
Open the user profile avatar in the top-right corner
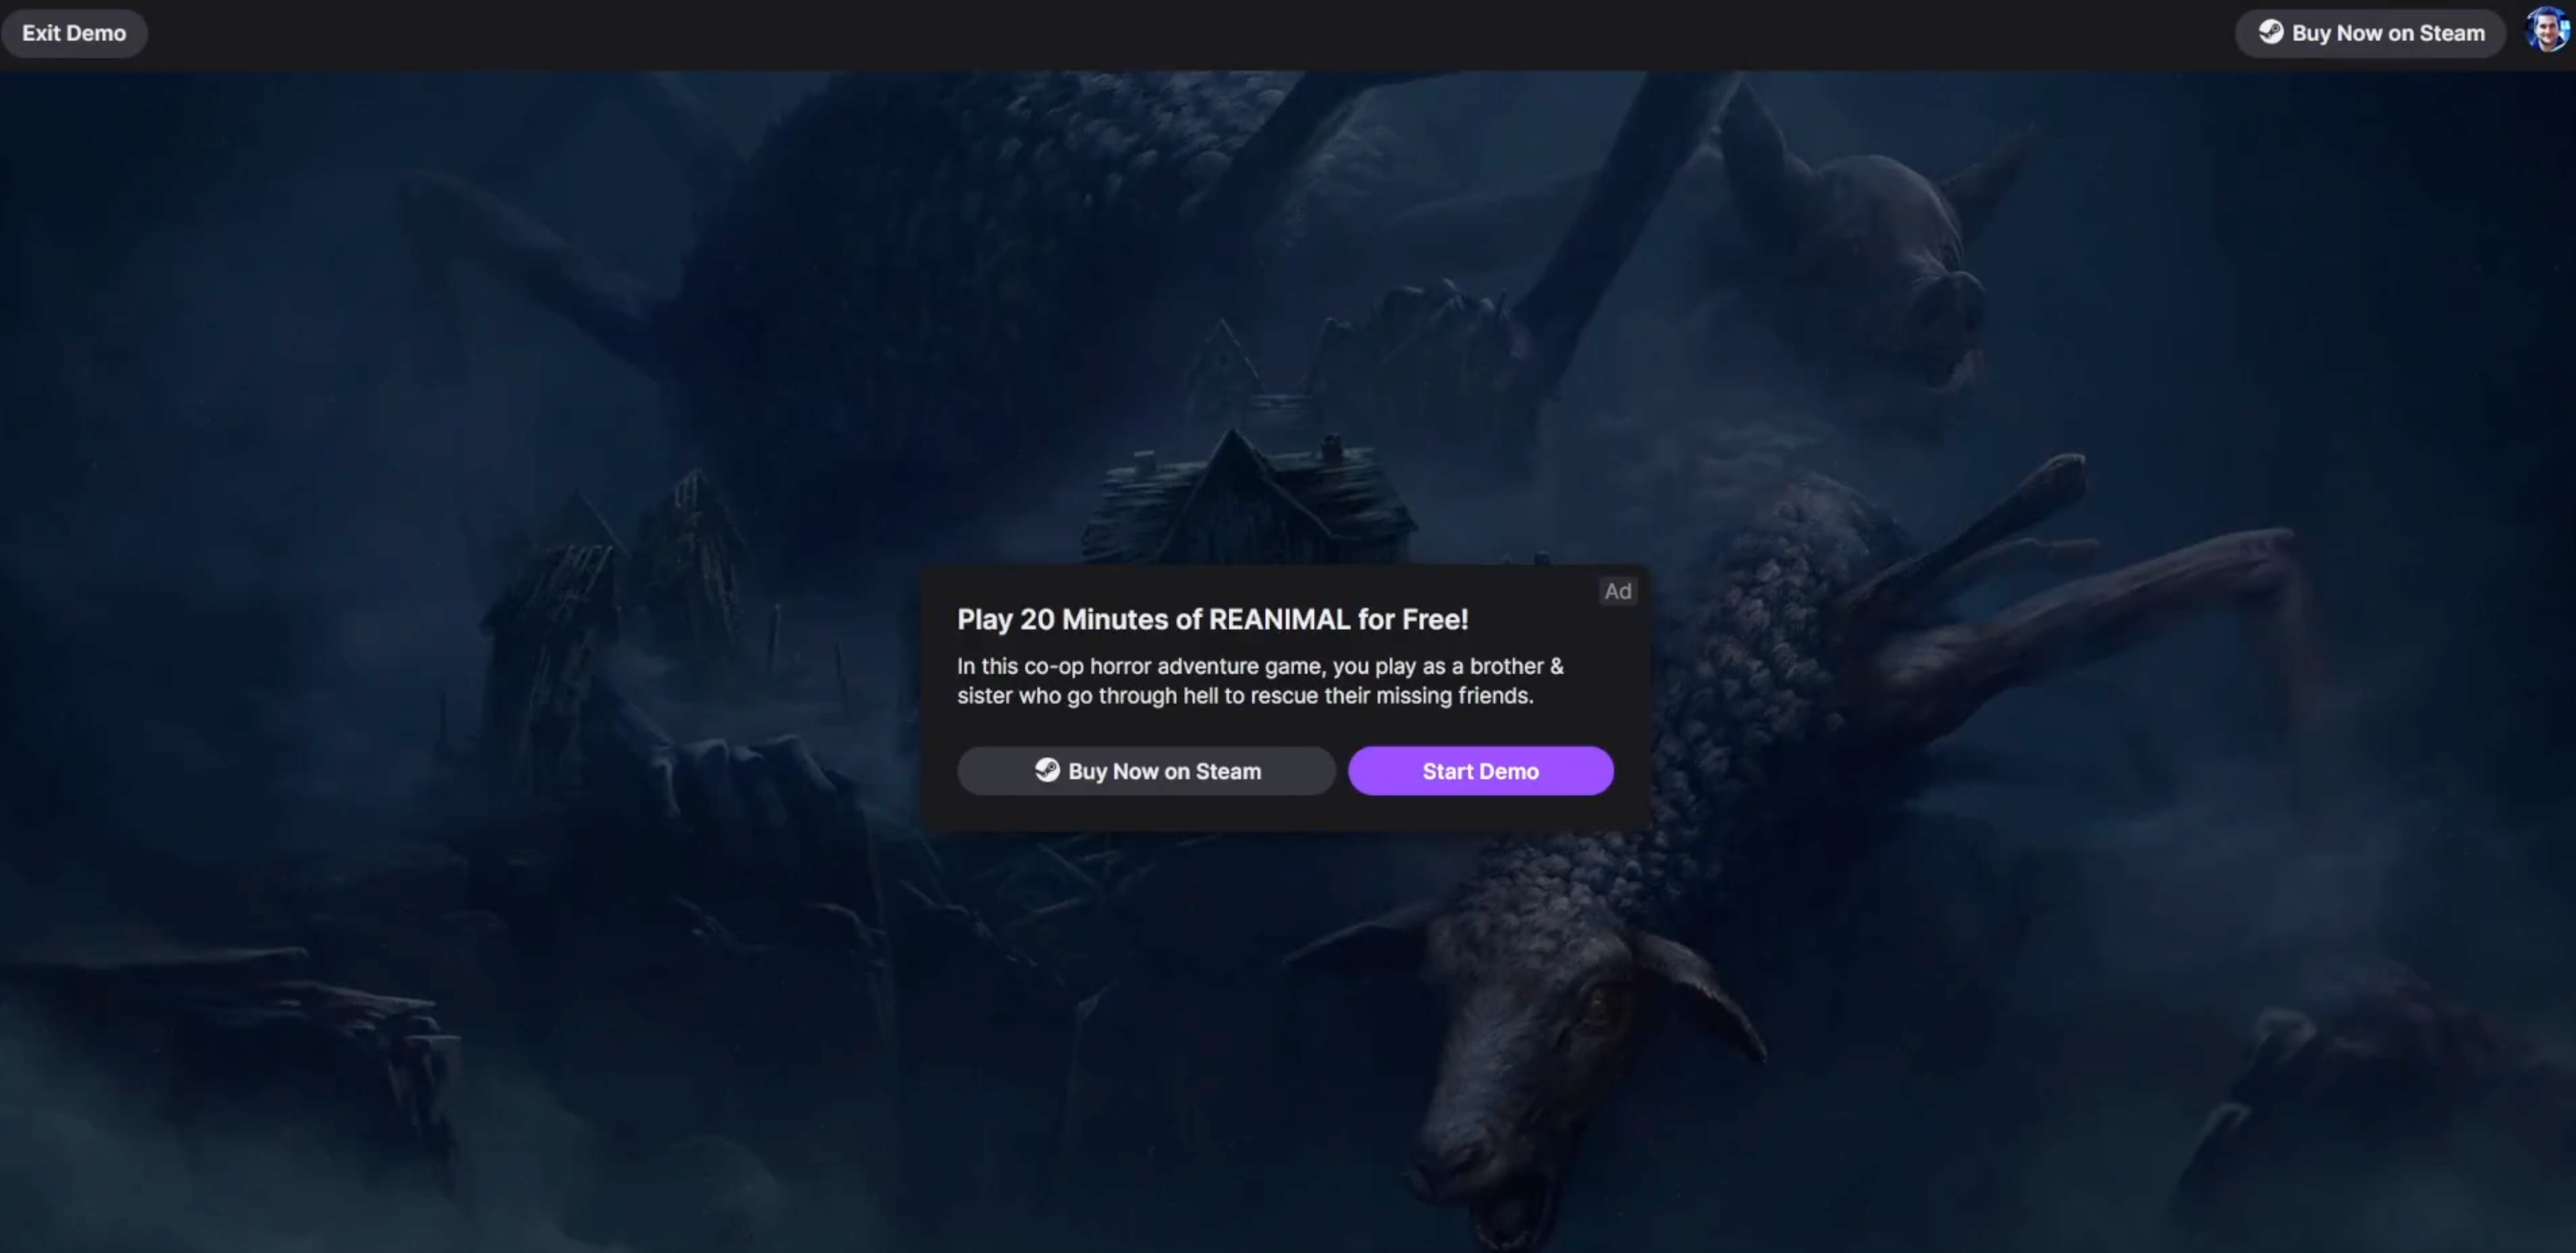click(x=2546, y=30)
